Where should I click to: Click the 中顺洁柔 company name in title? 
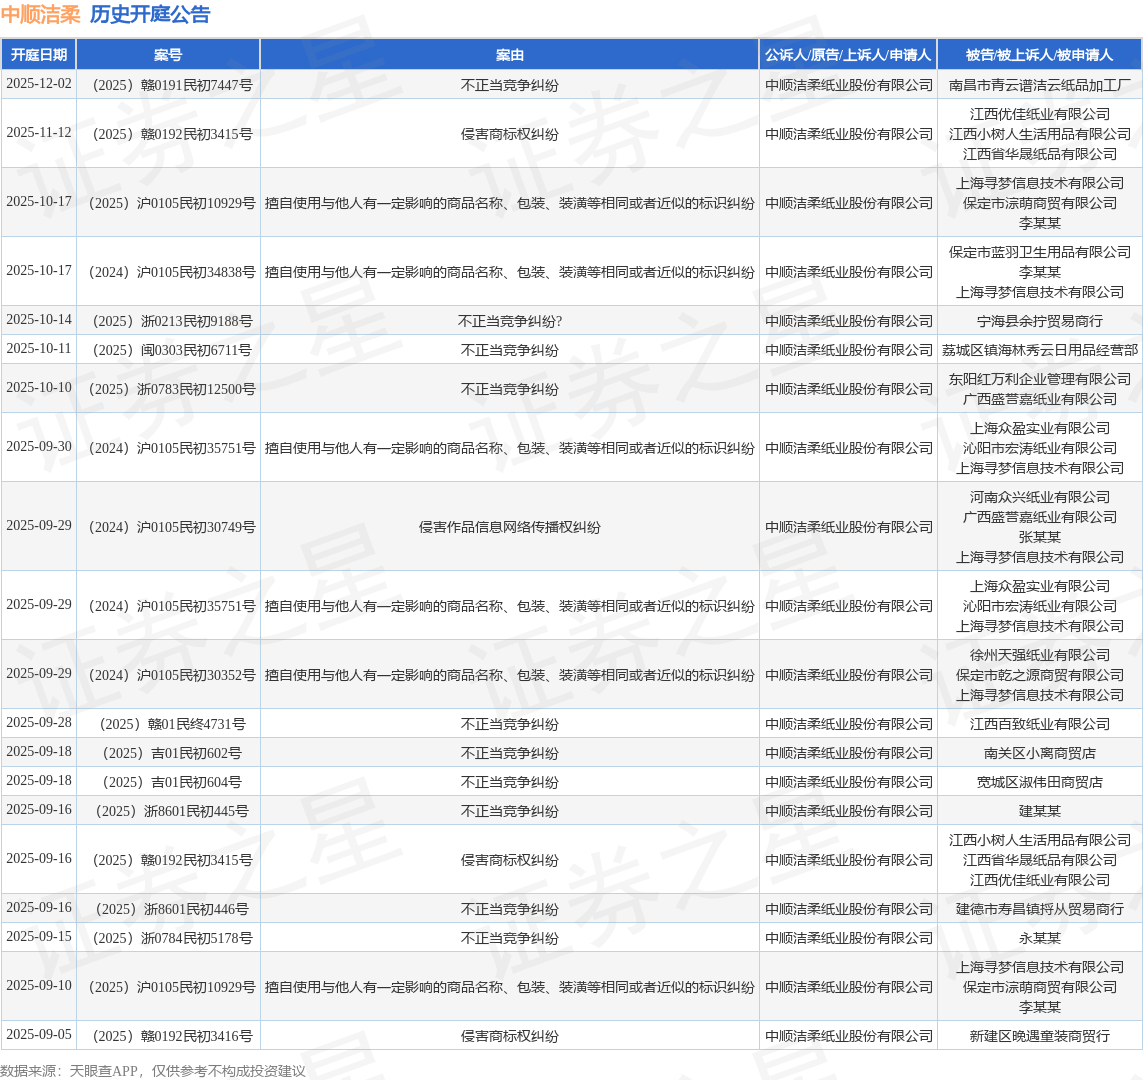pyautogui.click(x=41, y=15)
